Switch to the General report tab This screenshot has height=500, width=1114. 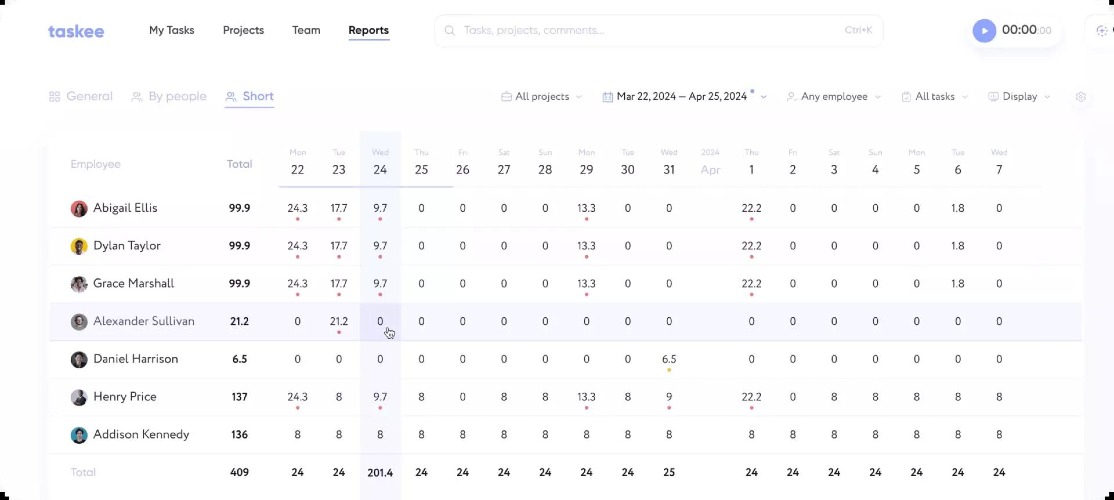[x=80, y=97]
